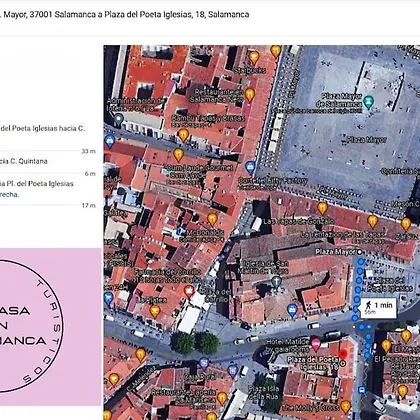The width and height of the screenshot is (420, 420).
Task: Select the route step toward C. Quintana
Action: point(48,162)
